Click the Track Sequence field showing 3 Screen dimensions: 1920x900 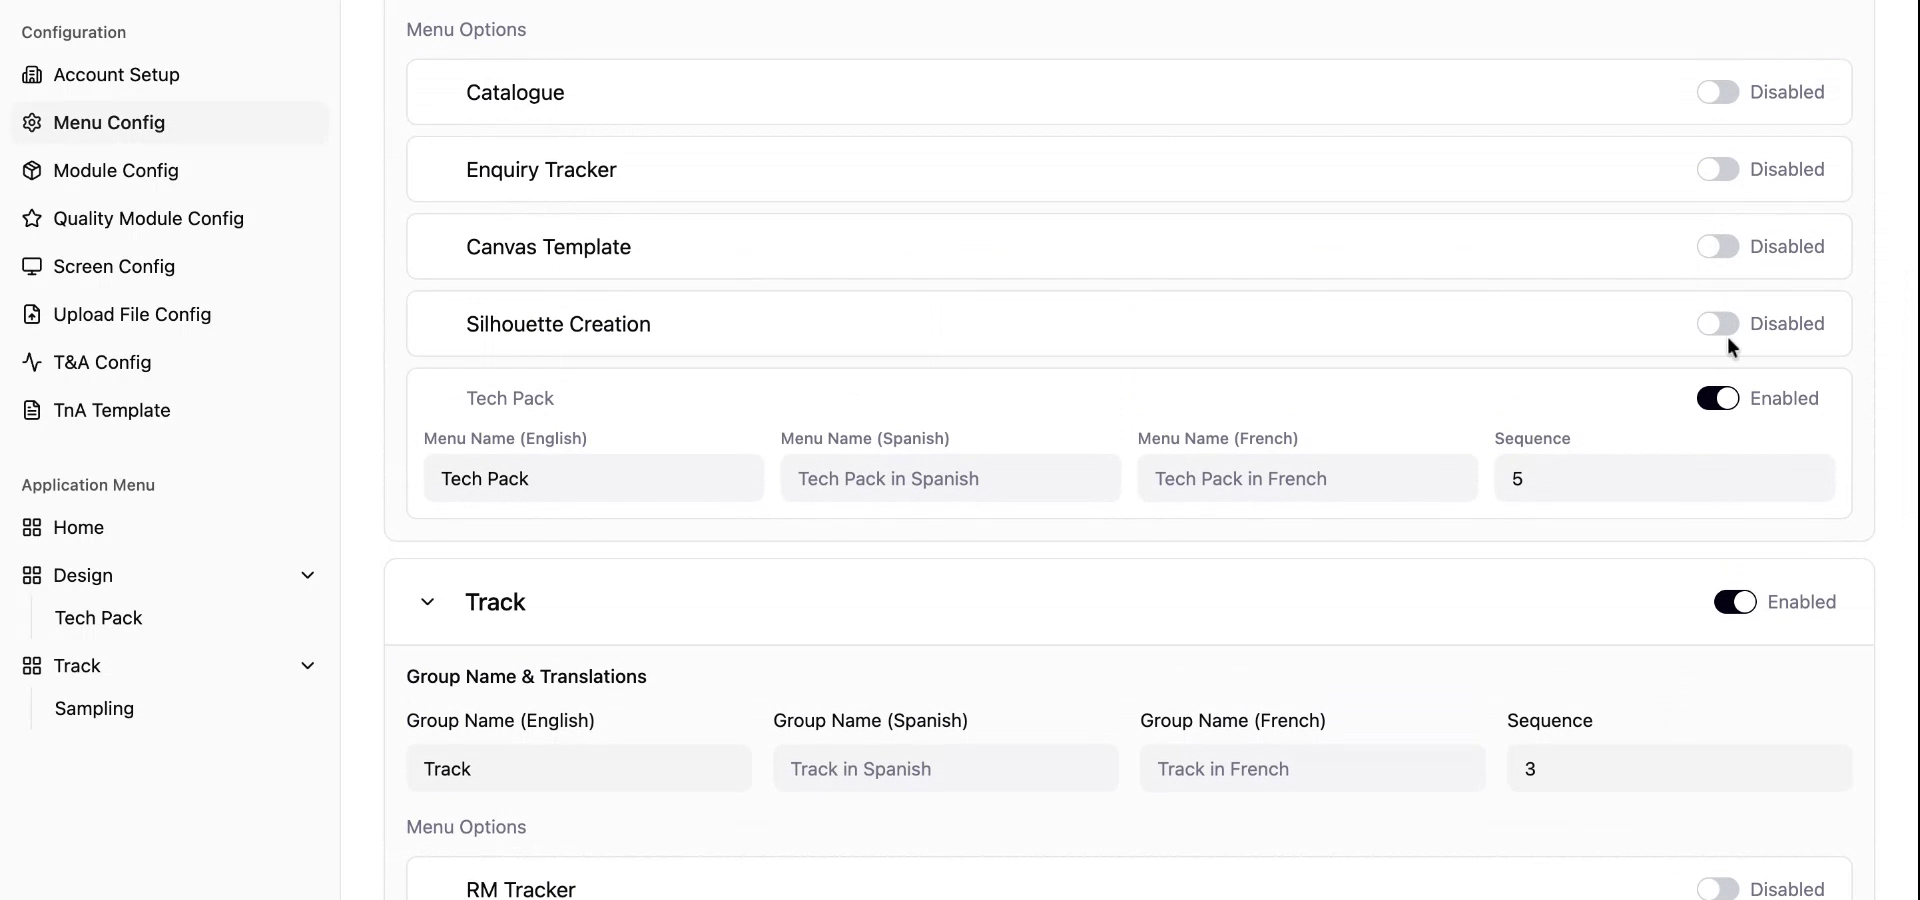(1680, 769)
